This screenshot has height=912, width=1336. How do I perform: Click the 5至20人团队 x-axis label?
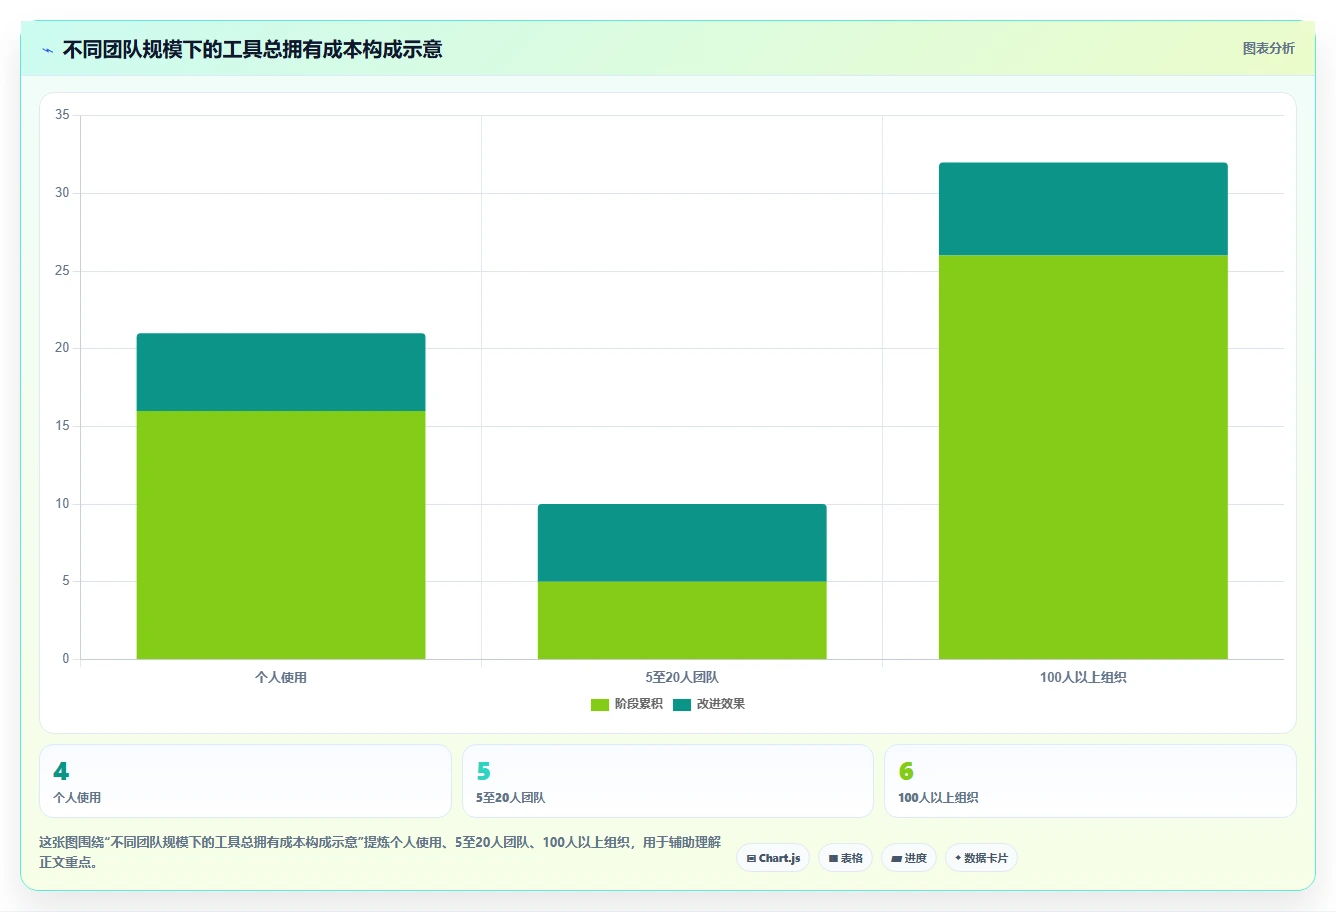[682, 678]
